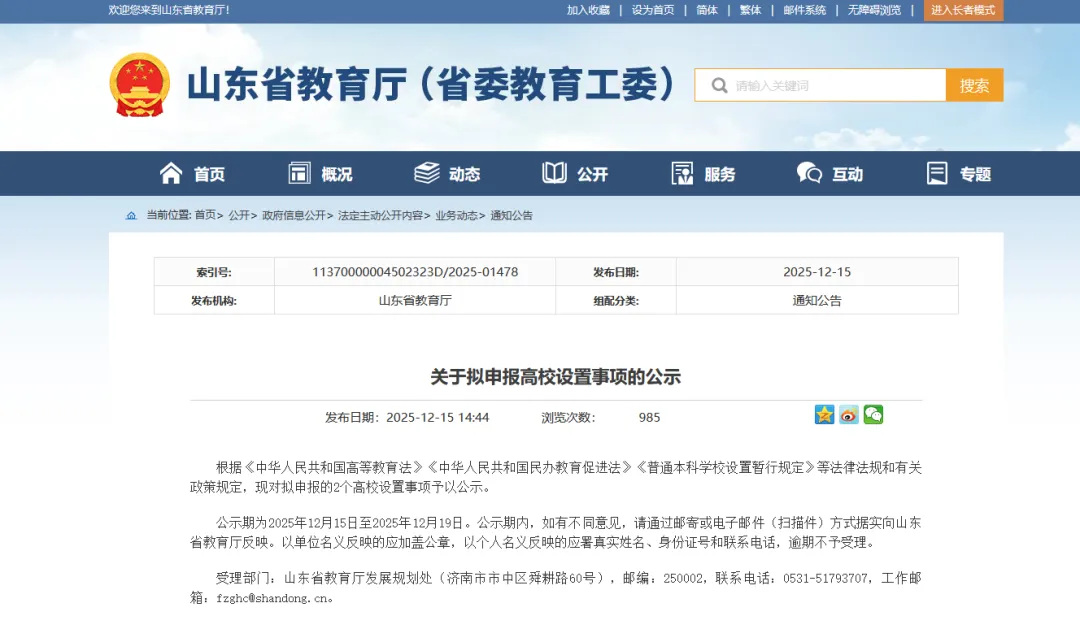Screen dimensions: 1080x629
Task: Click the 动态 stacked-layers icon
Action: (x=428, y=172)
